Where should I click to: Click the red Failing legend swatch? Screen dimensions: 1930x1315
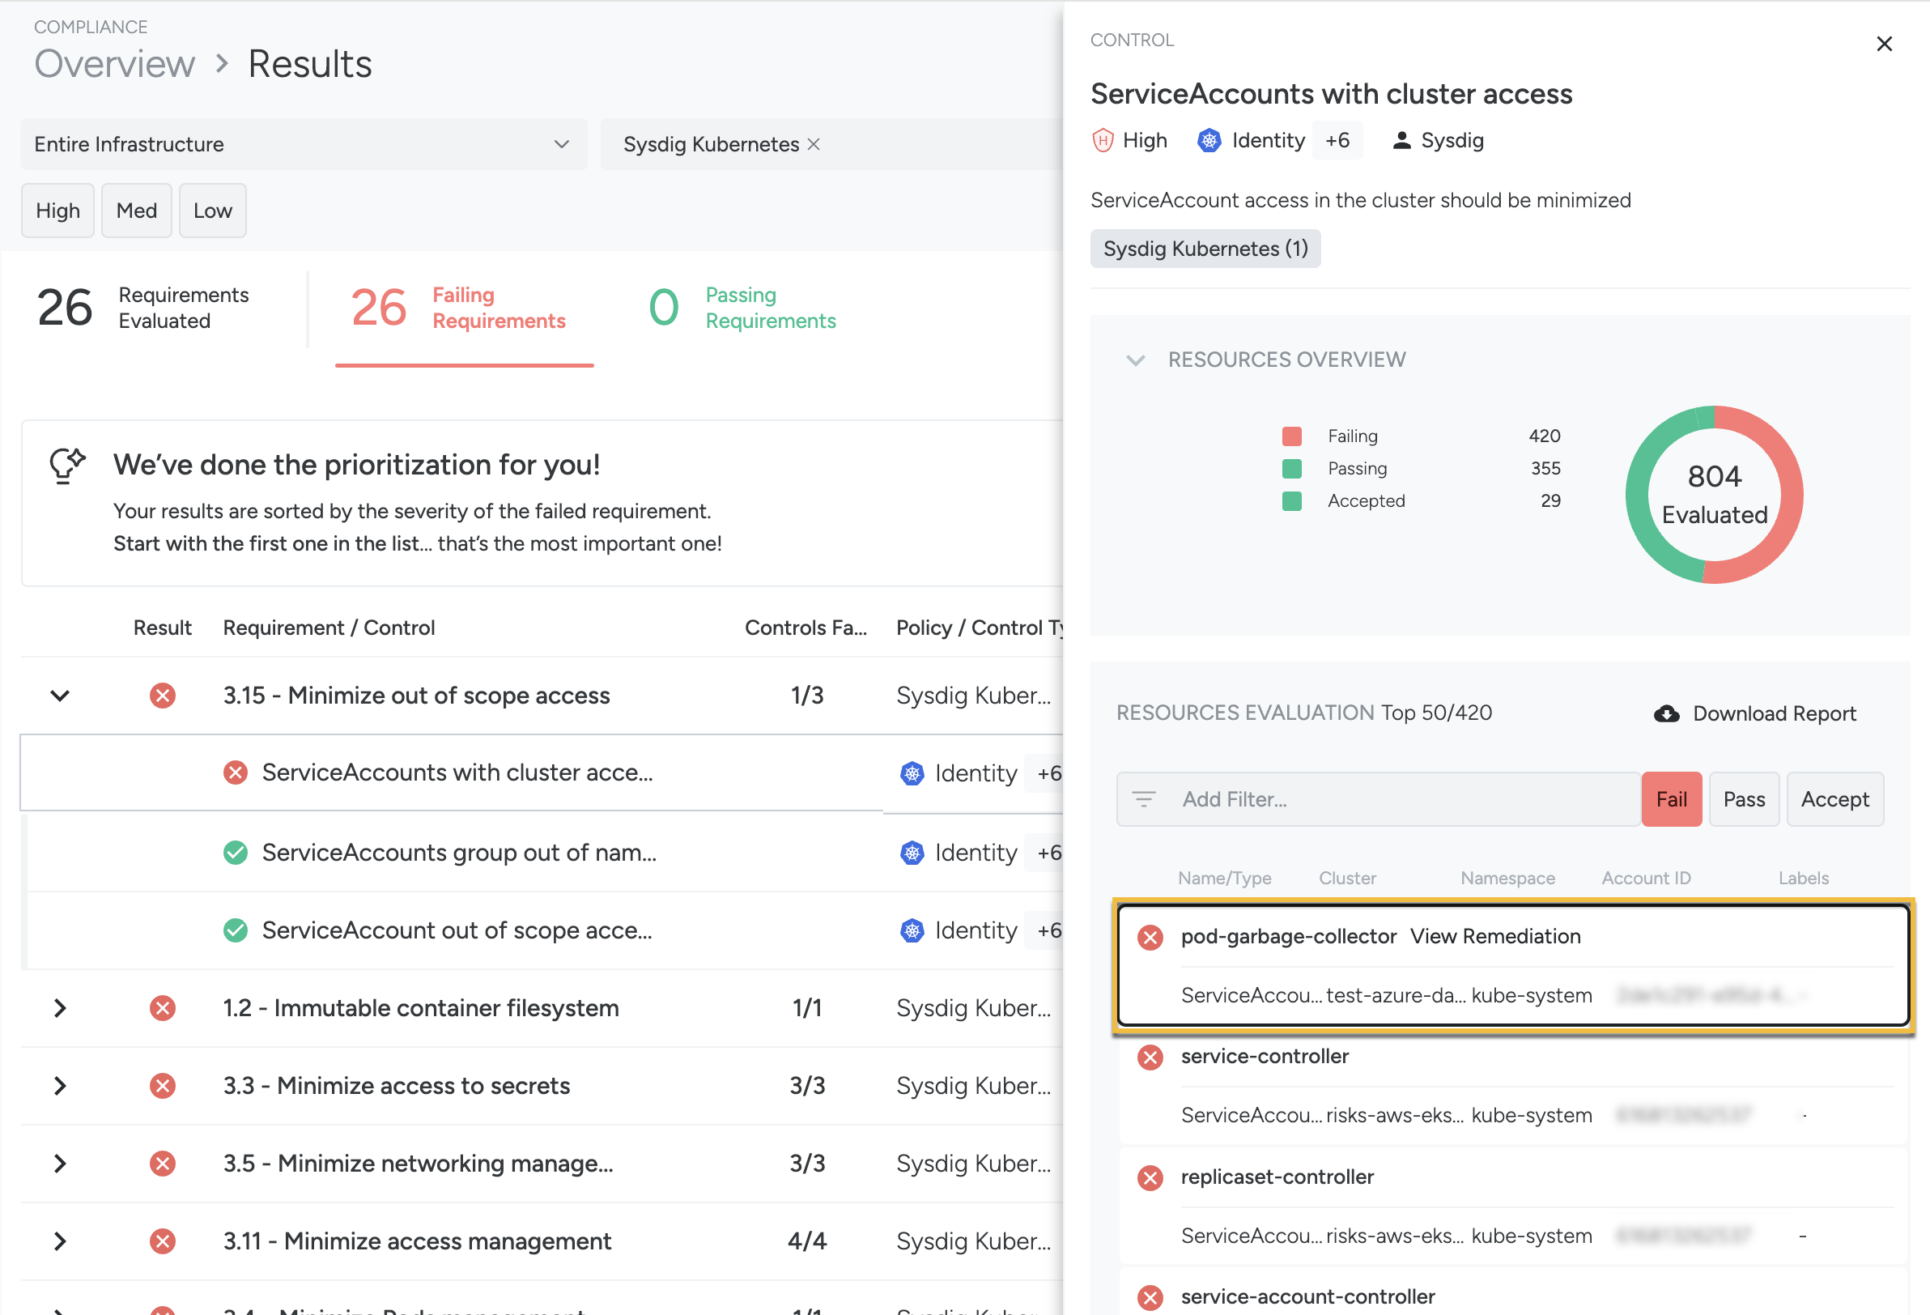(x=1291, y=436)
